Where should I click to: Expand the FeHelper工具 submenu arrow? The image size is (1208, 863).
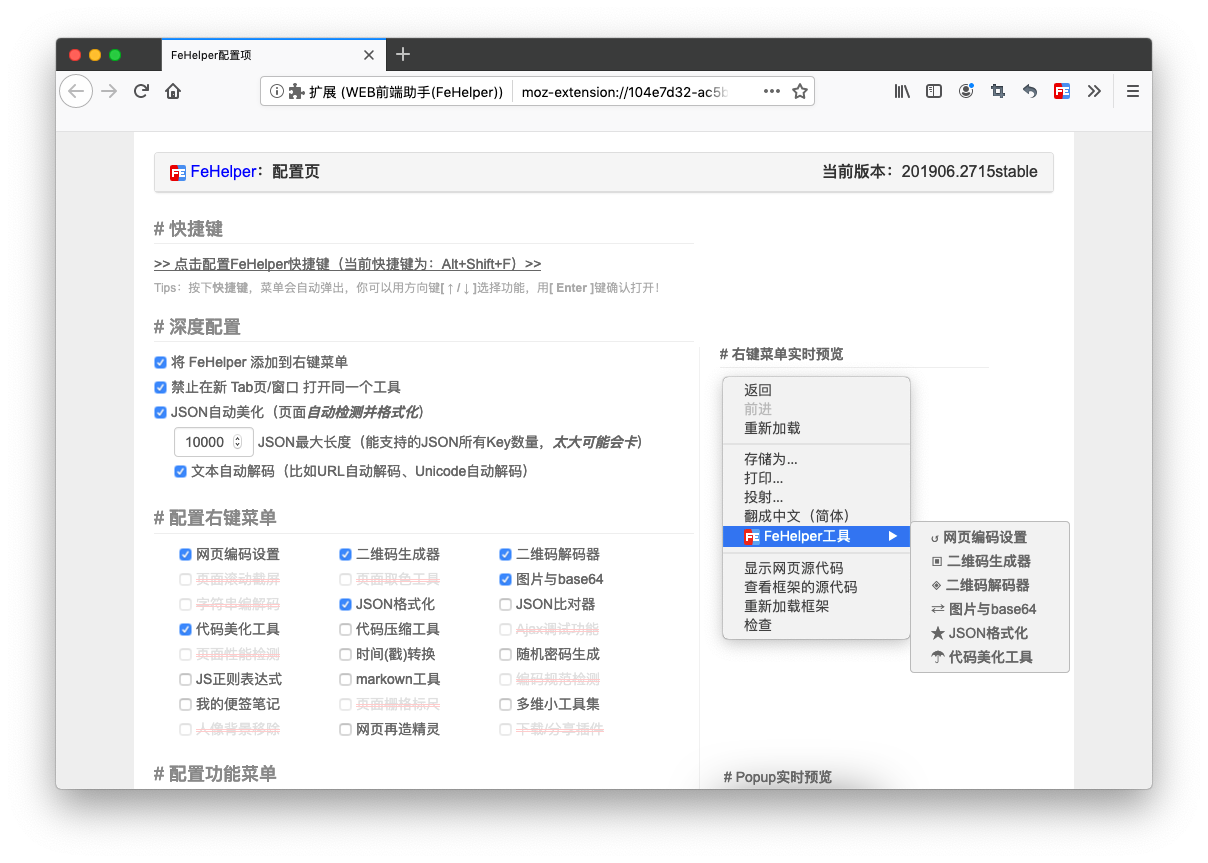[x=893, y=537]
